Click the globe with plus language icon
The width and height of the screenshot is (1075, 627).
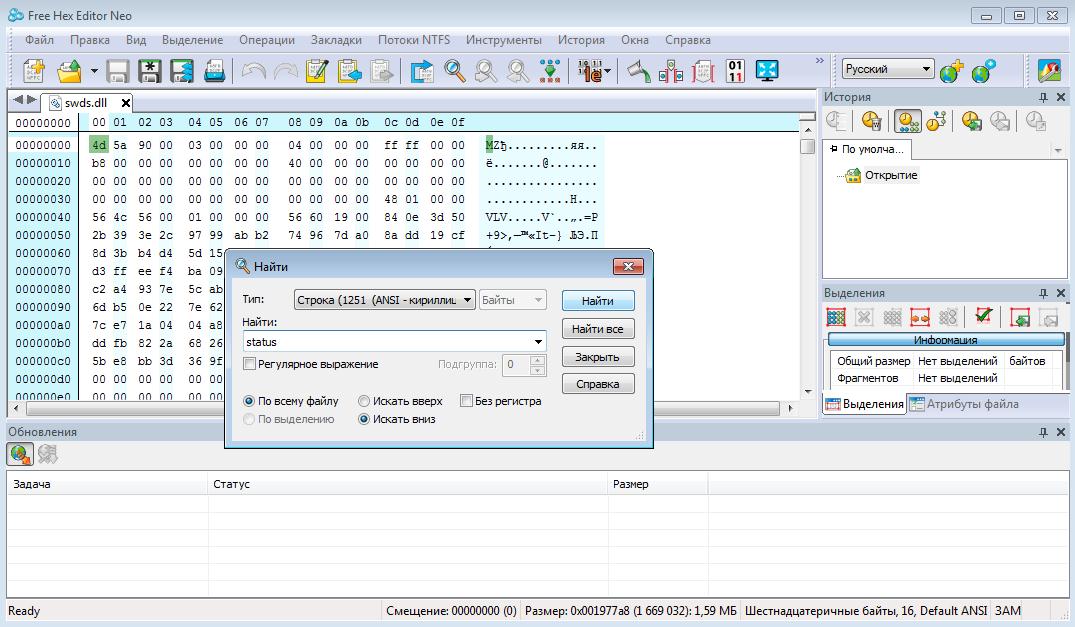[951, 71]
